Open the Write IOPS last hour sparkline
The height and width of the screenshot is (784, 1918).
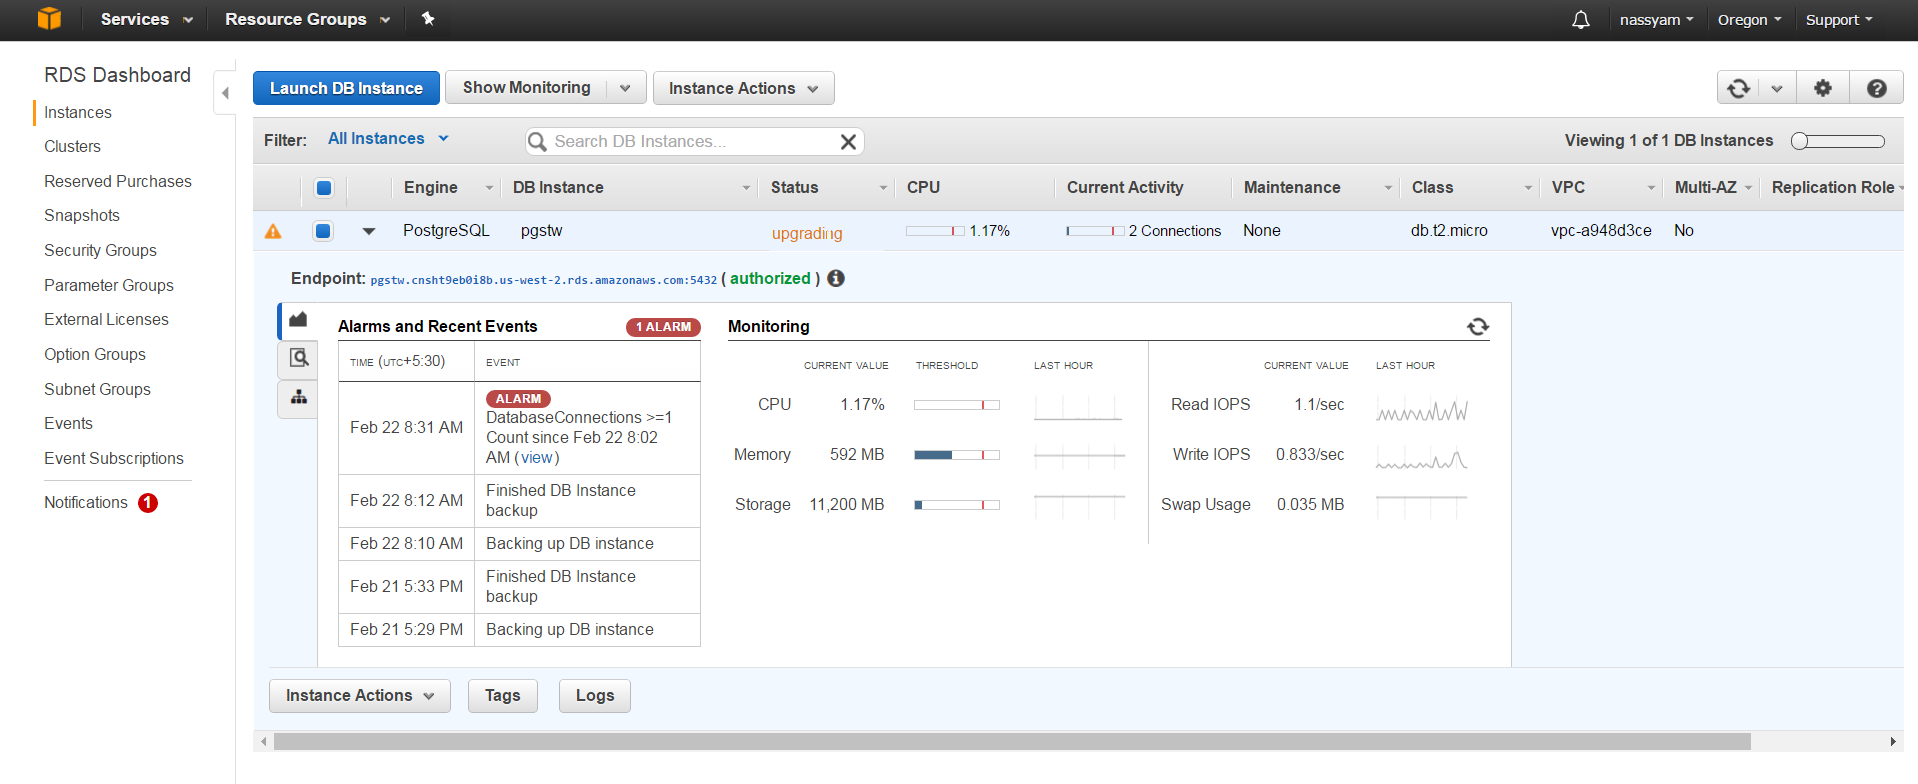pyautogui.click(x=1421, y=458)
